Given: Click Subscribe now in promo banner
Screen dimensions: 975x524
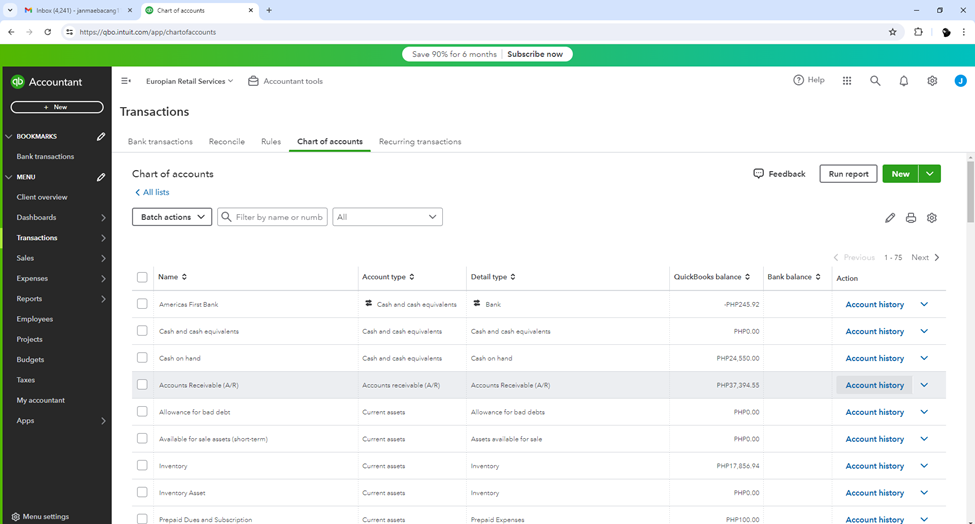Looking at the screenshot, I should [535, 54].
